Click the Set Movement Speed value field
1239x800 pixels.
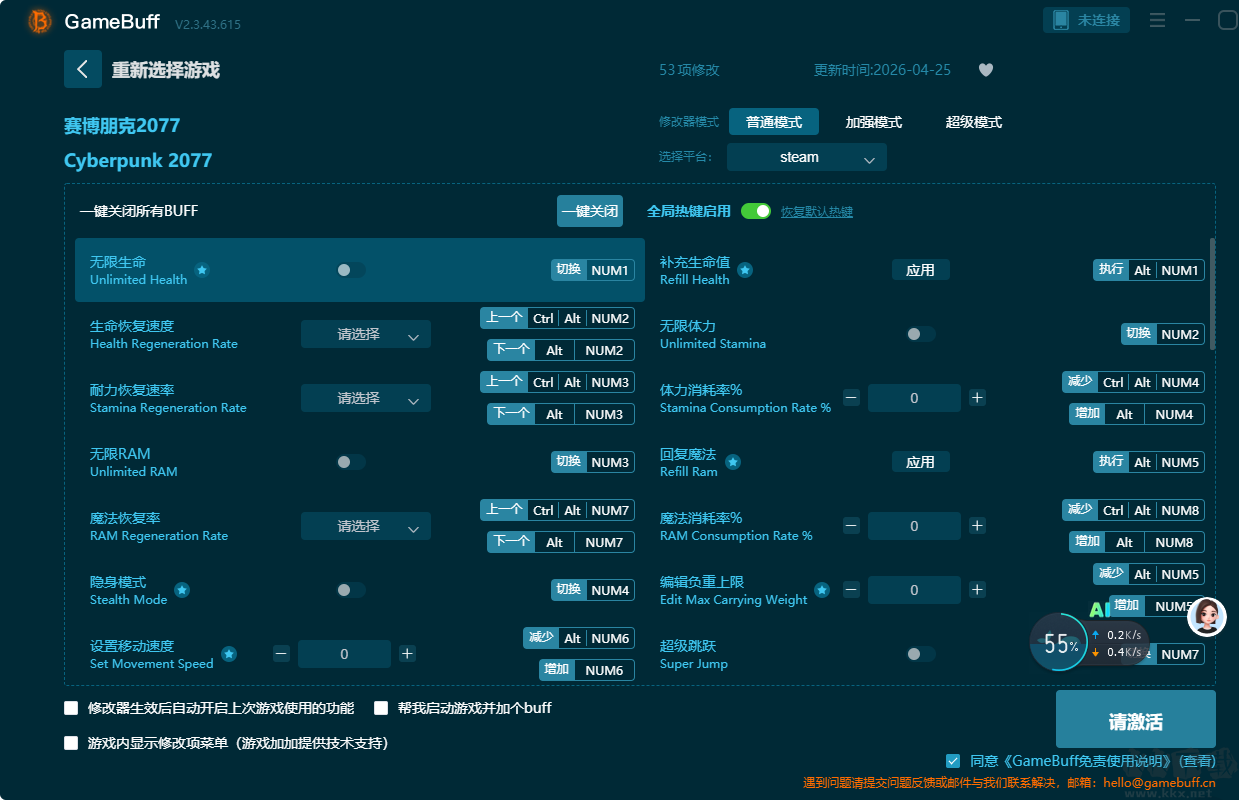click(344, 654)
